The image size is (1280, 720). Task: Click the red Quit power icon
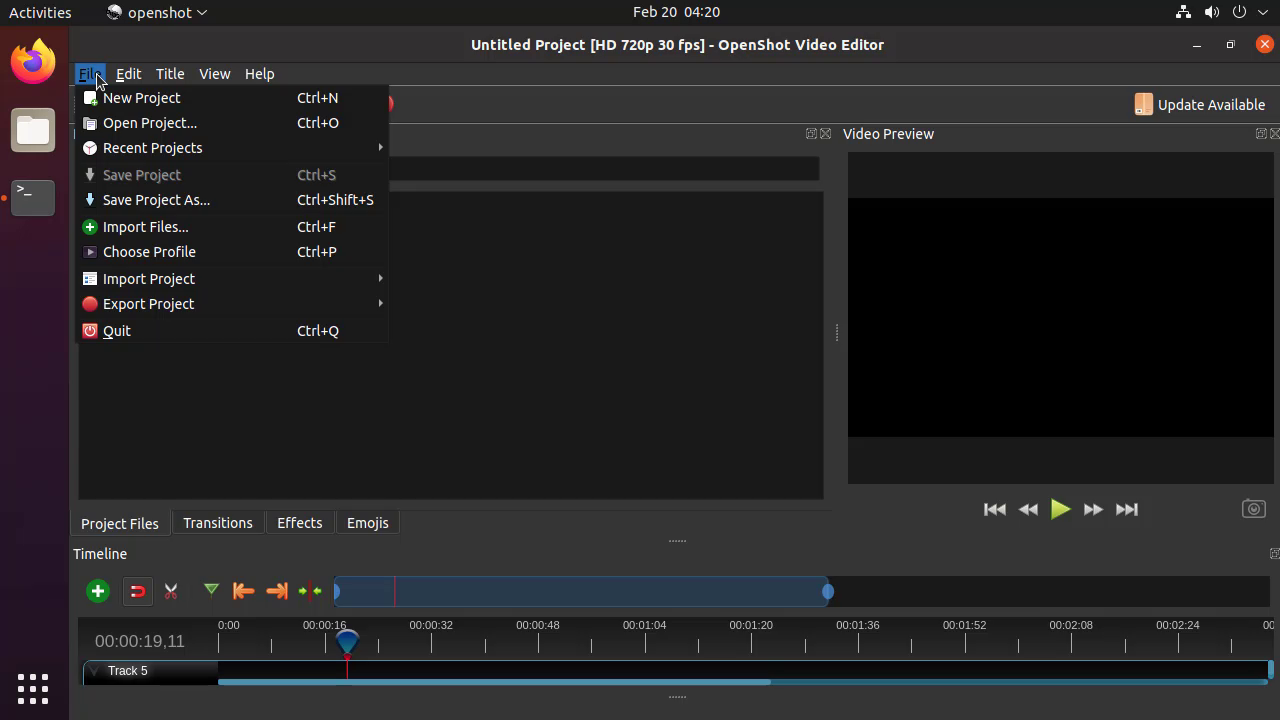[x=90, y=331]
